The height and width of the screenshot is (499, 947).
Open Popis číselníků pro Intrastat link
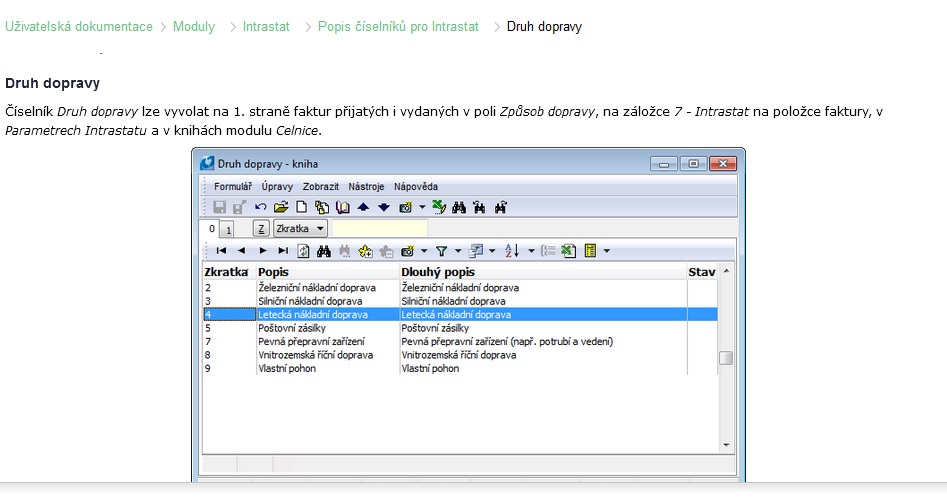click(398, 27)
